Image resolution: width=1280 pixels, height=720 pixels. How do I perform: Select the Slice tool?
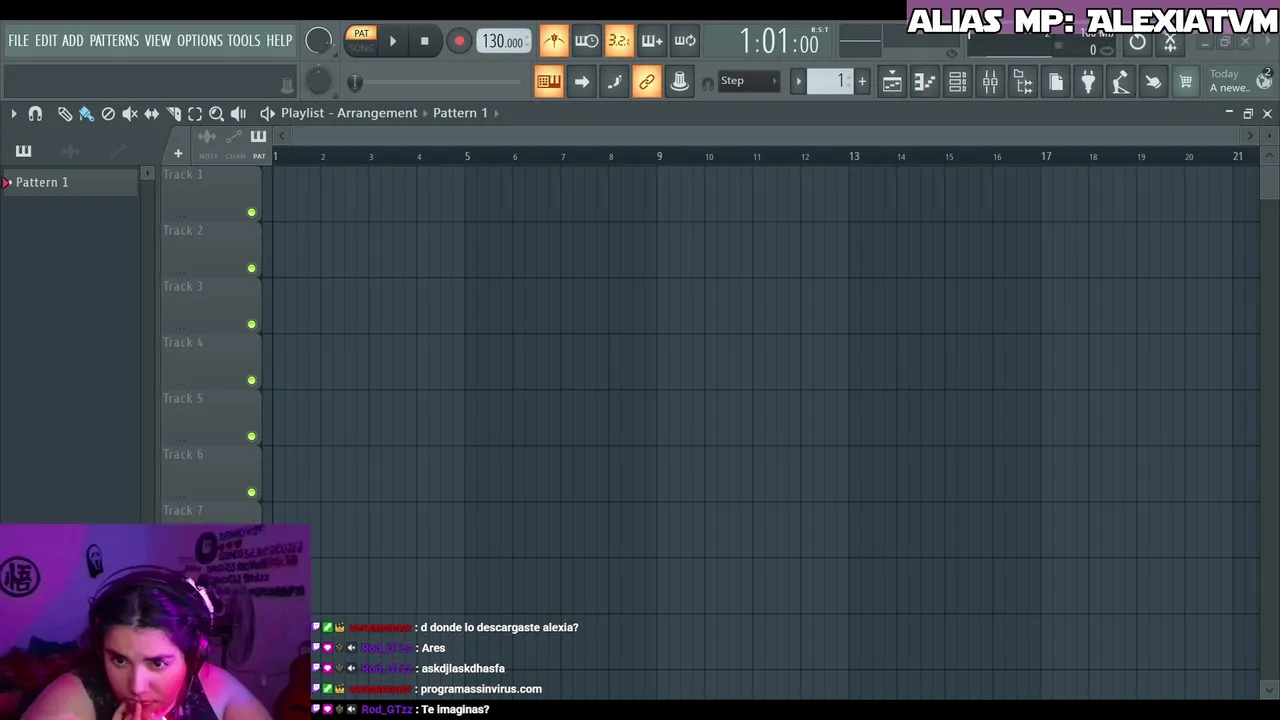pyautogui.click(x=174, y=114)
